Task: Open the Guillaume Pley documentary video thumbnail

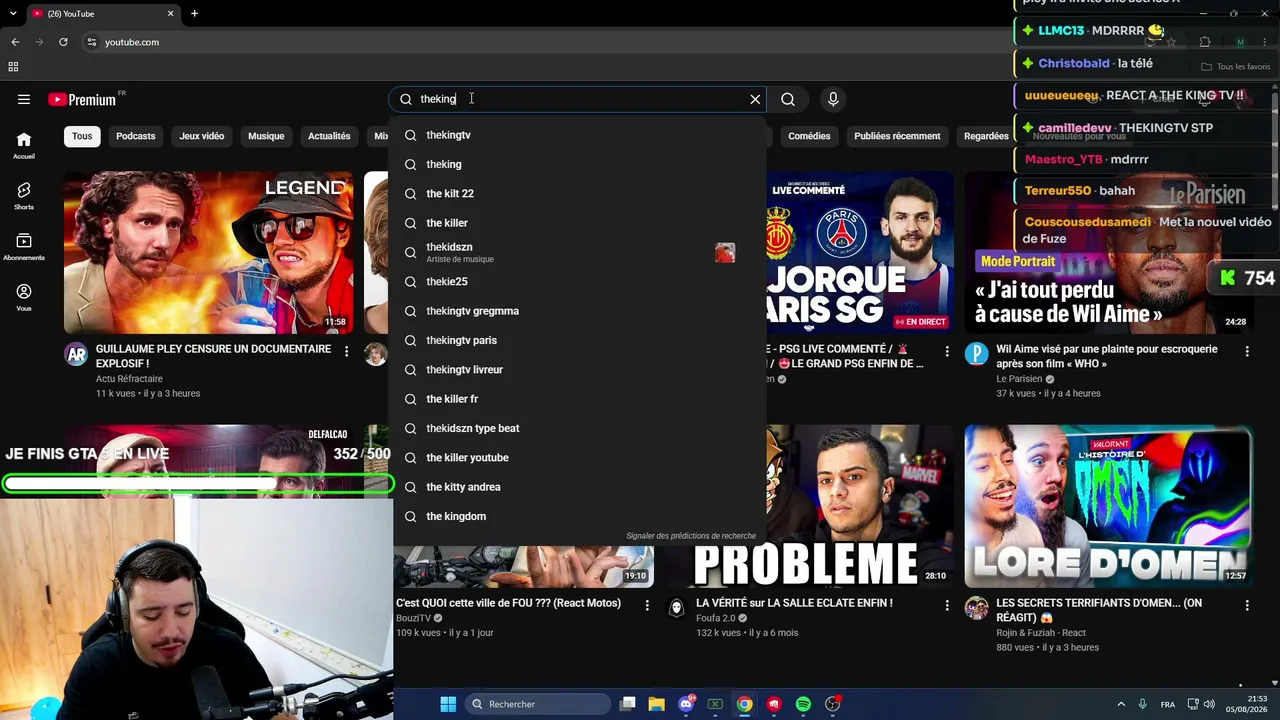Action: pyautogui.click(x=208, y=252)
